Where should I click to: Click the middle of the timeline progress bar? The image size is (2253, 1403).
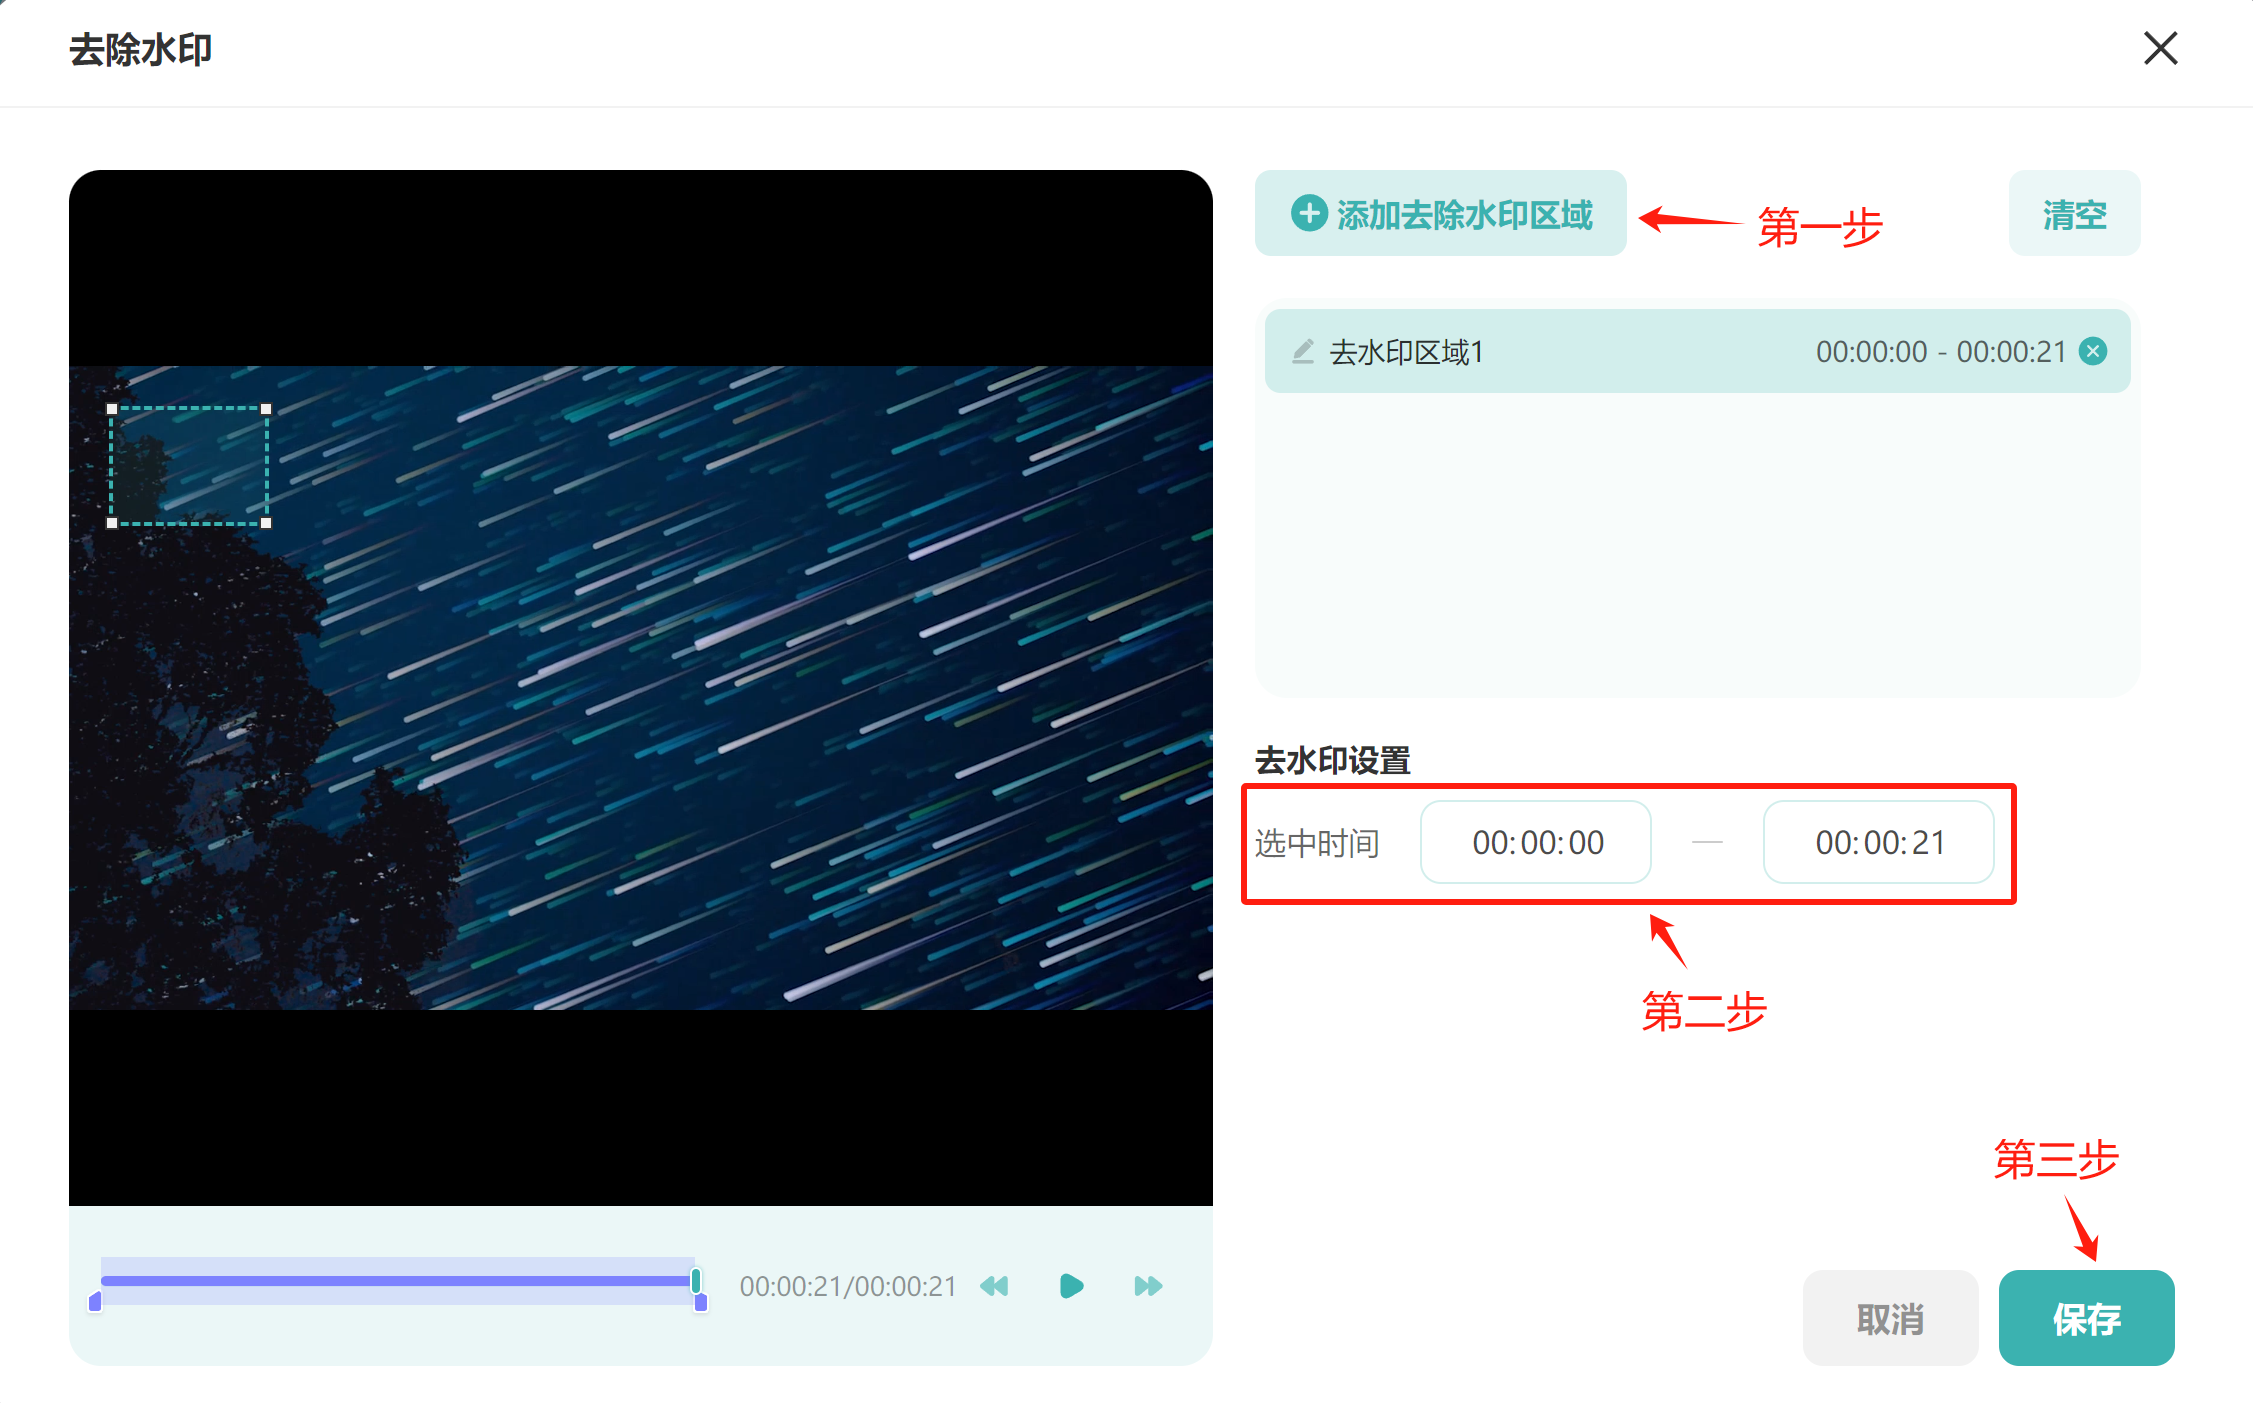click(x=398, y=1281)
